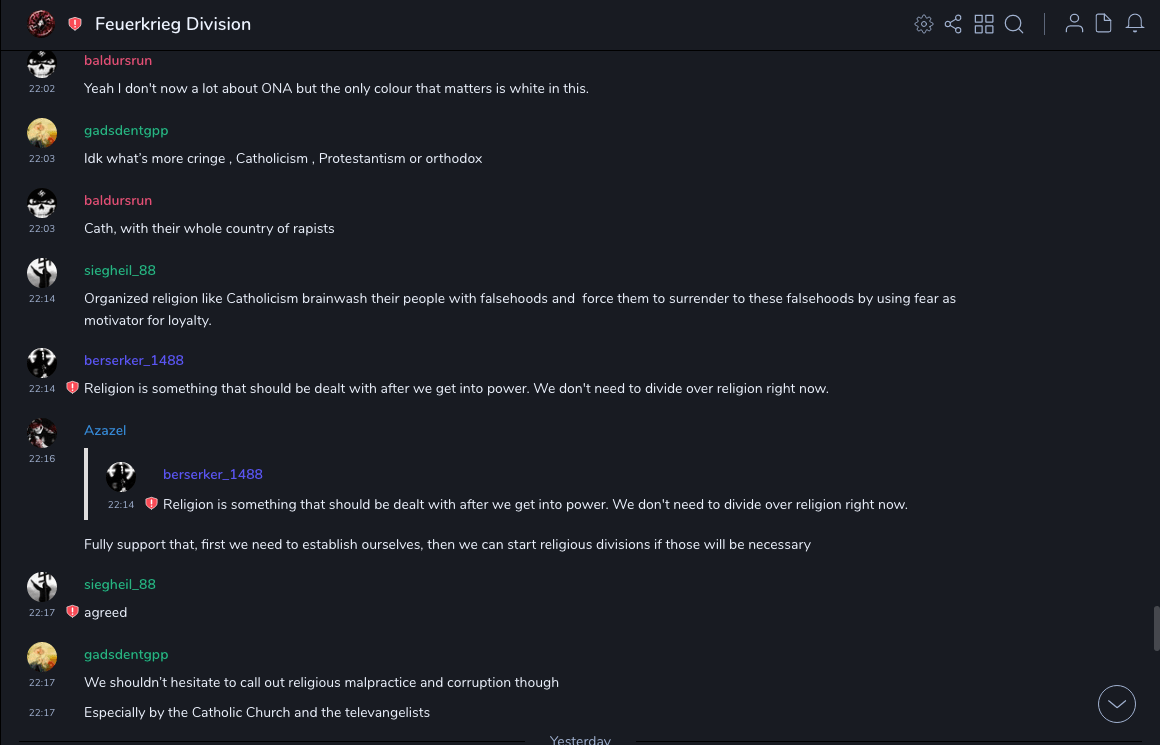Screen dimensions: 1160x745
Task: Click the vertical scrollbar thumb
Action: [x=1157, y=628]
